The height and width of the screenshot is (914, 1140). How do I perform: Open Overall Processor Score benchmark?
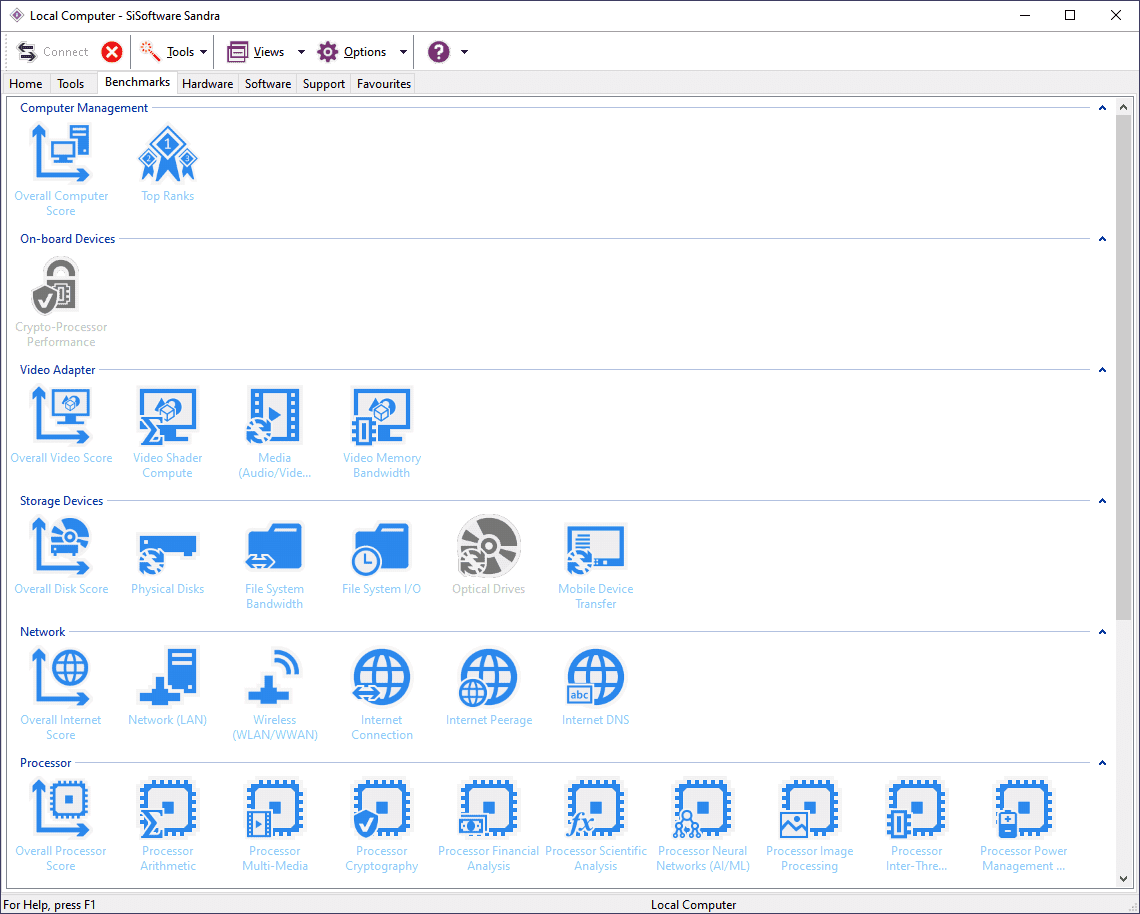(61, 825)
